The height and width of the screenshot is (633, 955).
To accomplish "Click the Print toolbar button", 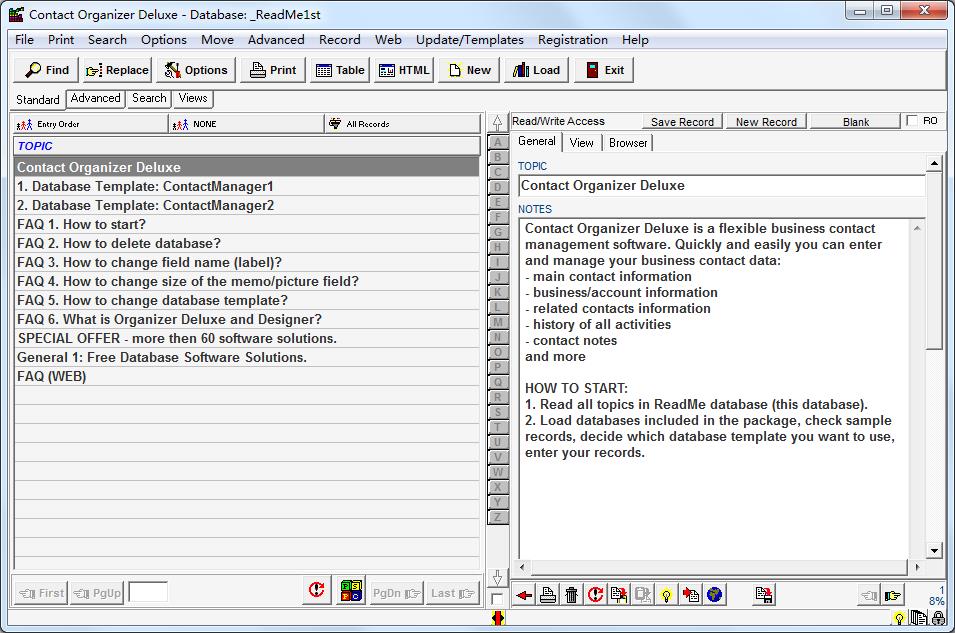I will [273, 70].
